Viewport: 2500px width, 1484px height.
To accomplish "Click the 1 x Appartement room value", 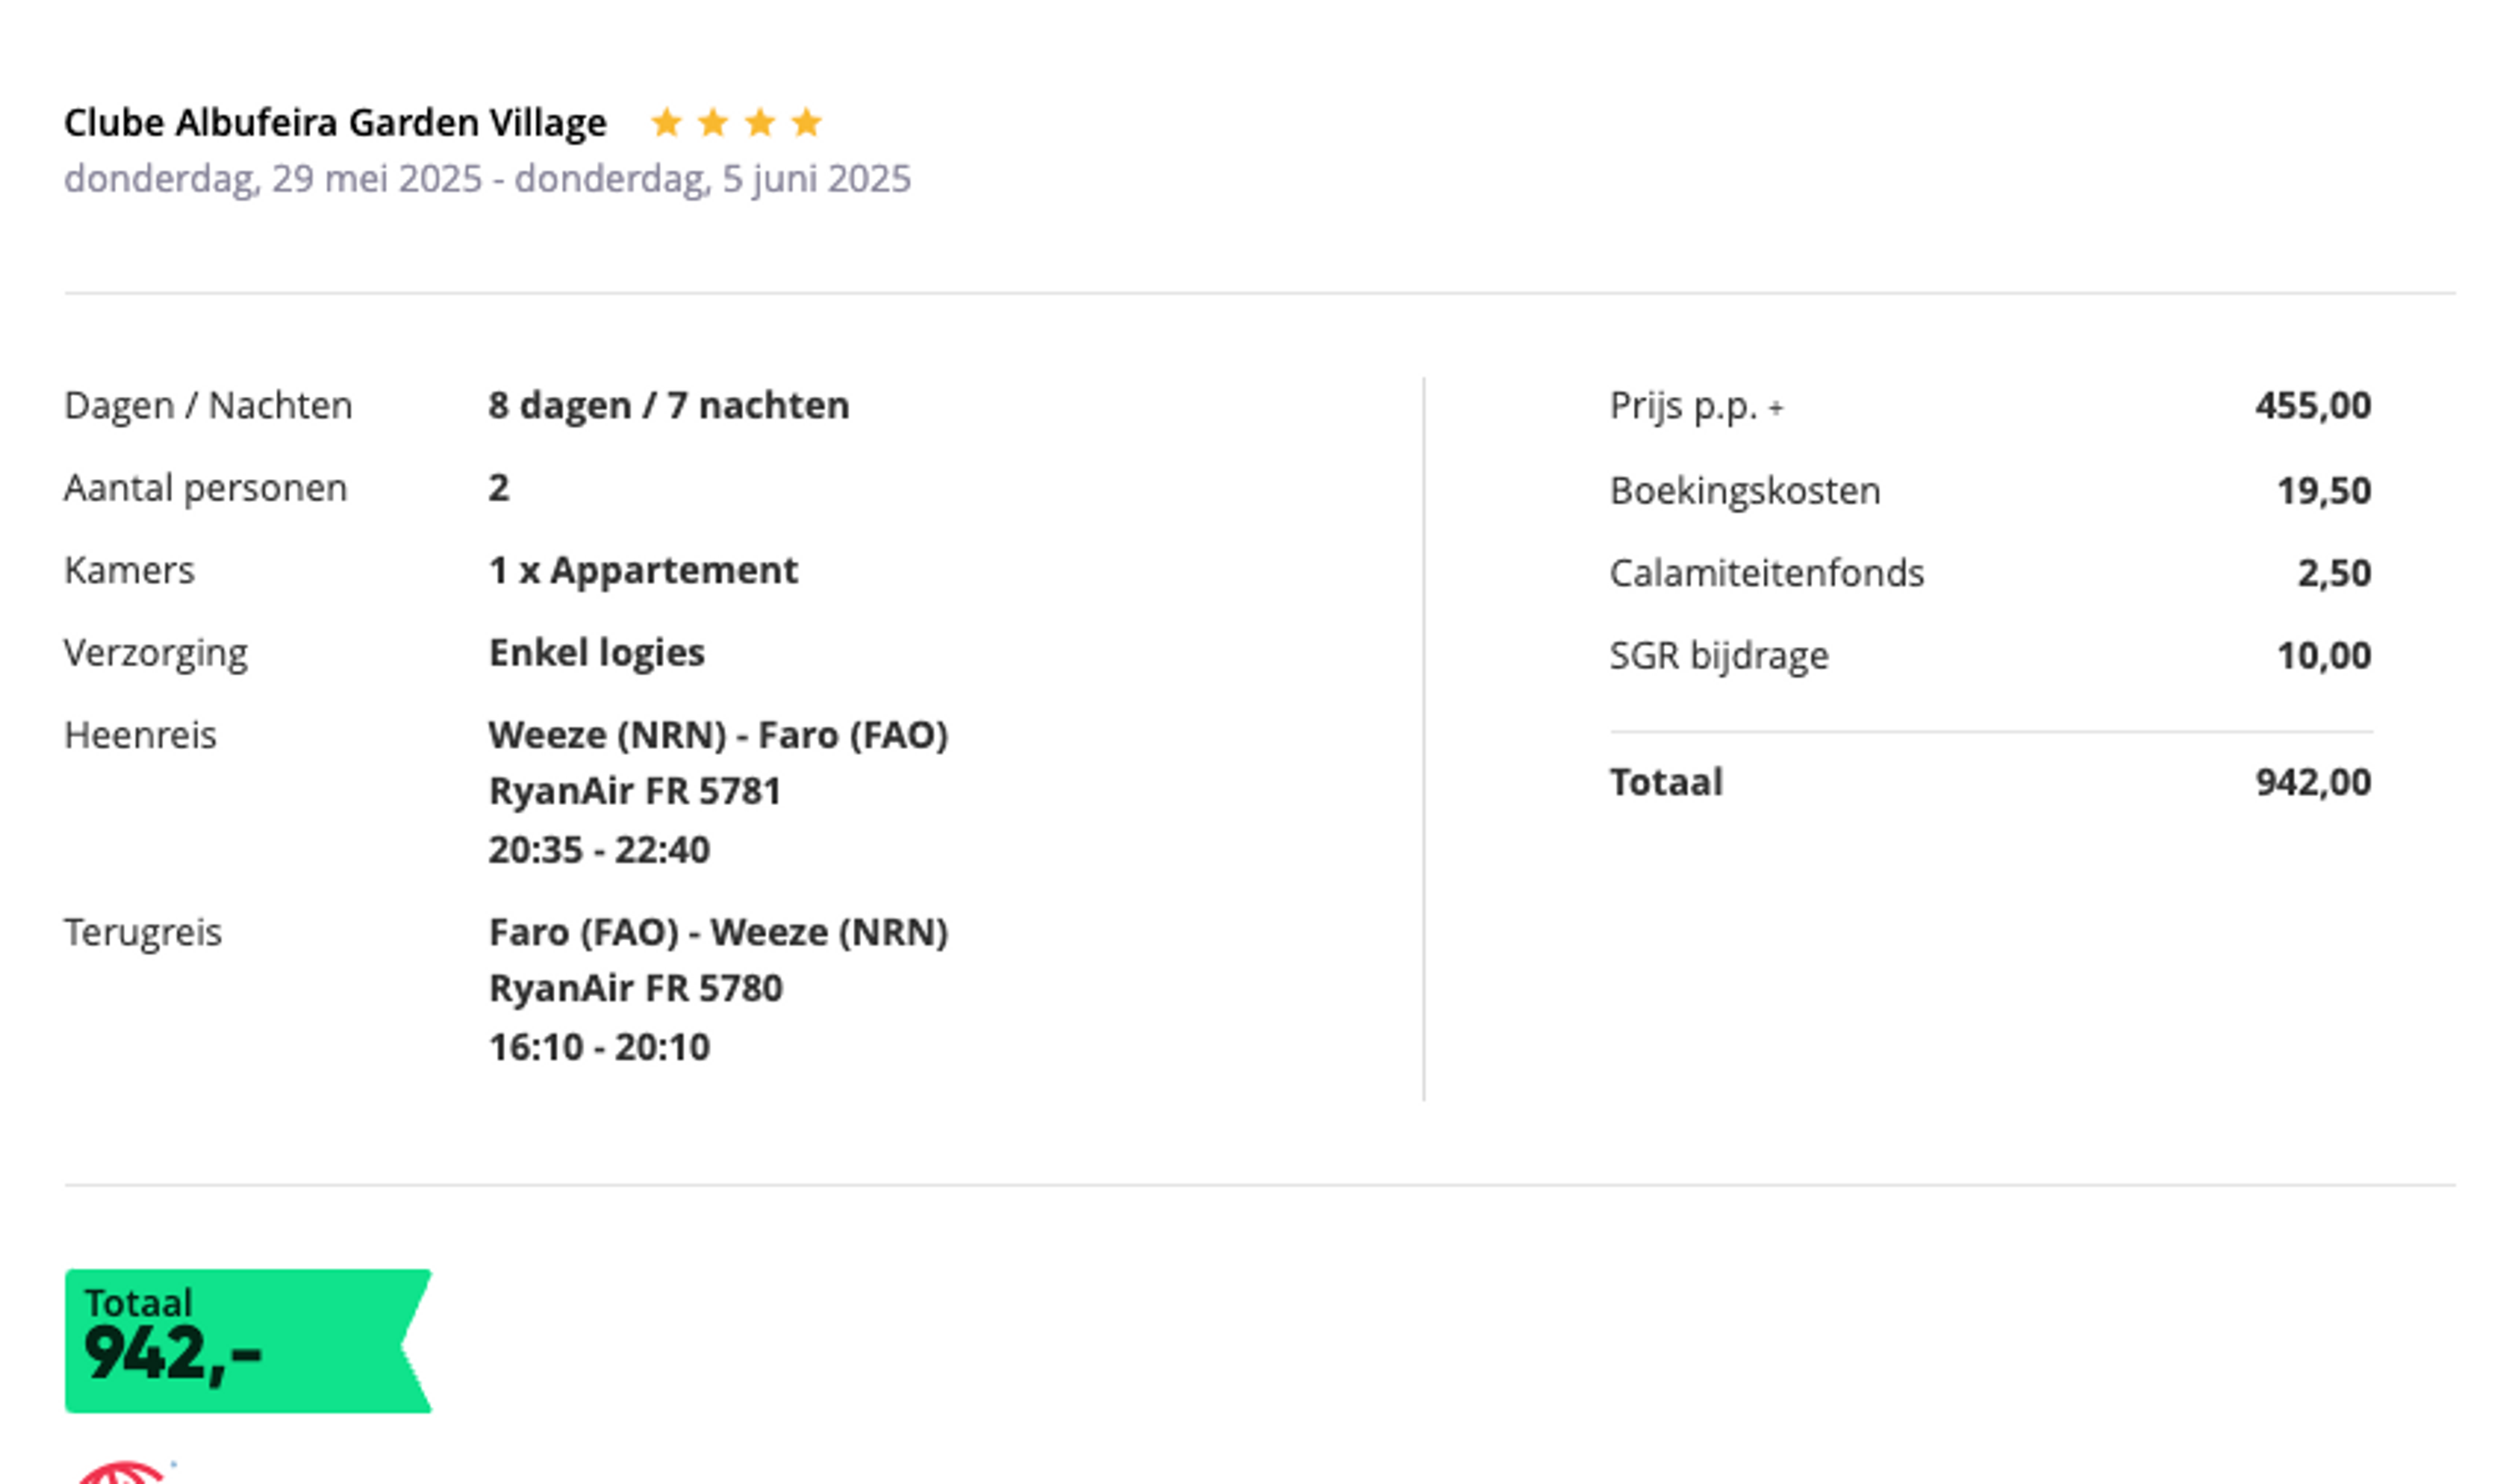I will [x=643, y=570].
